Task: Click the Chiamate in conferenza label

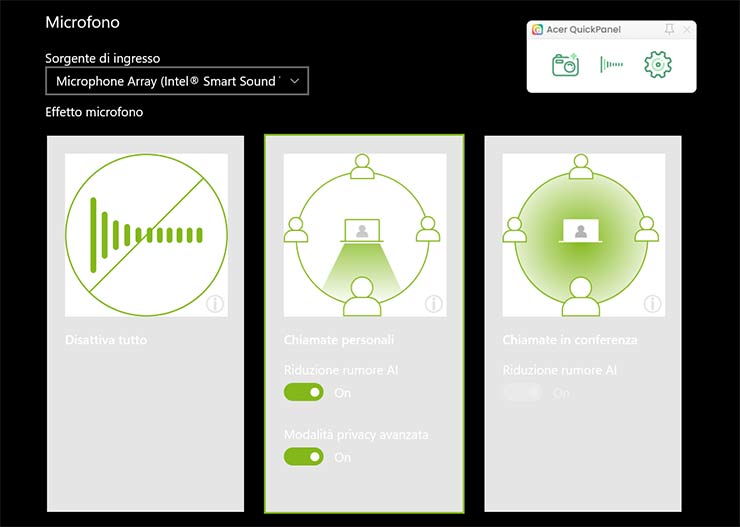Action: point(569,340)
